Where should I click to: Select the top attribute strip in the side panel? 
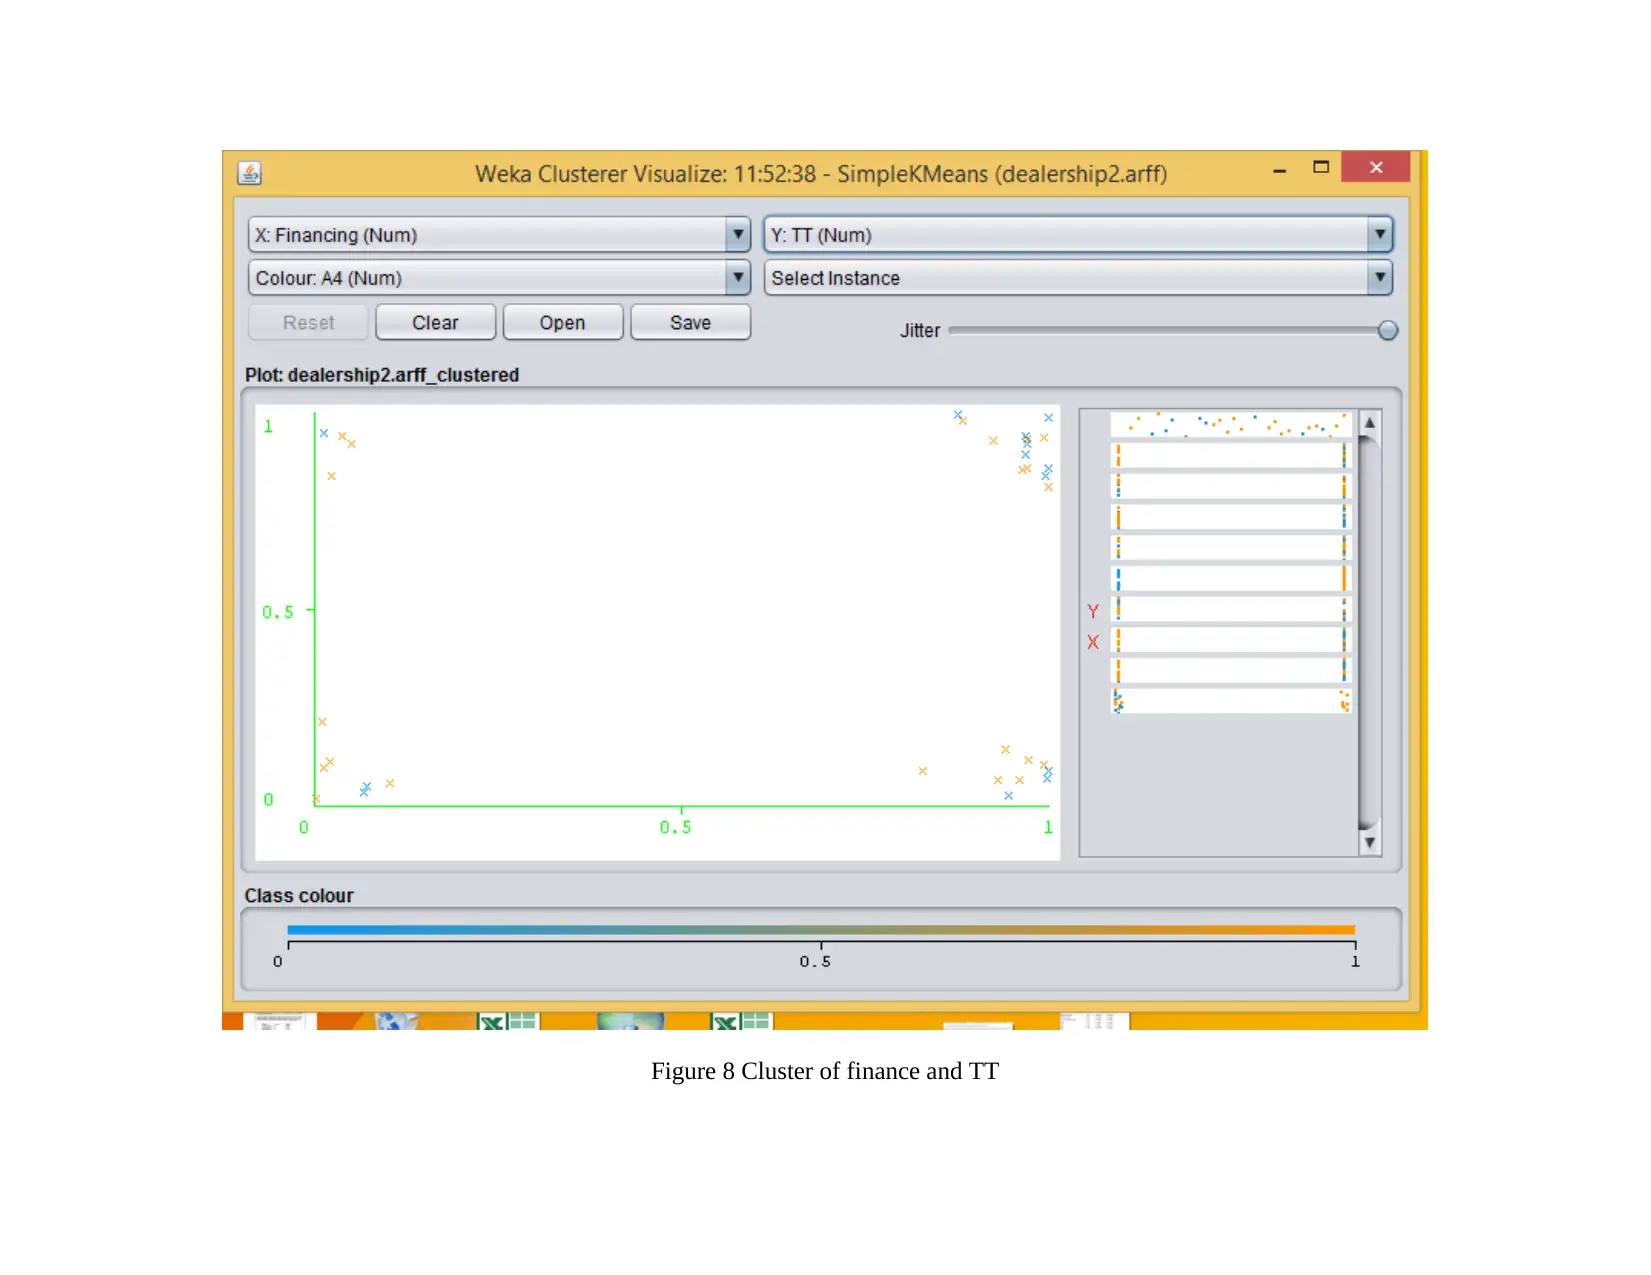tap(1232, 425)
